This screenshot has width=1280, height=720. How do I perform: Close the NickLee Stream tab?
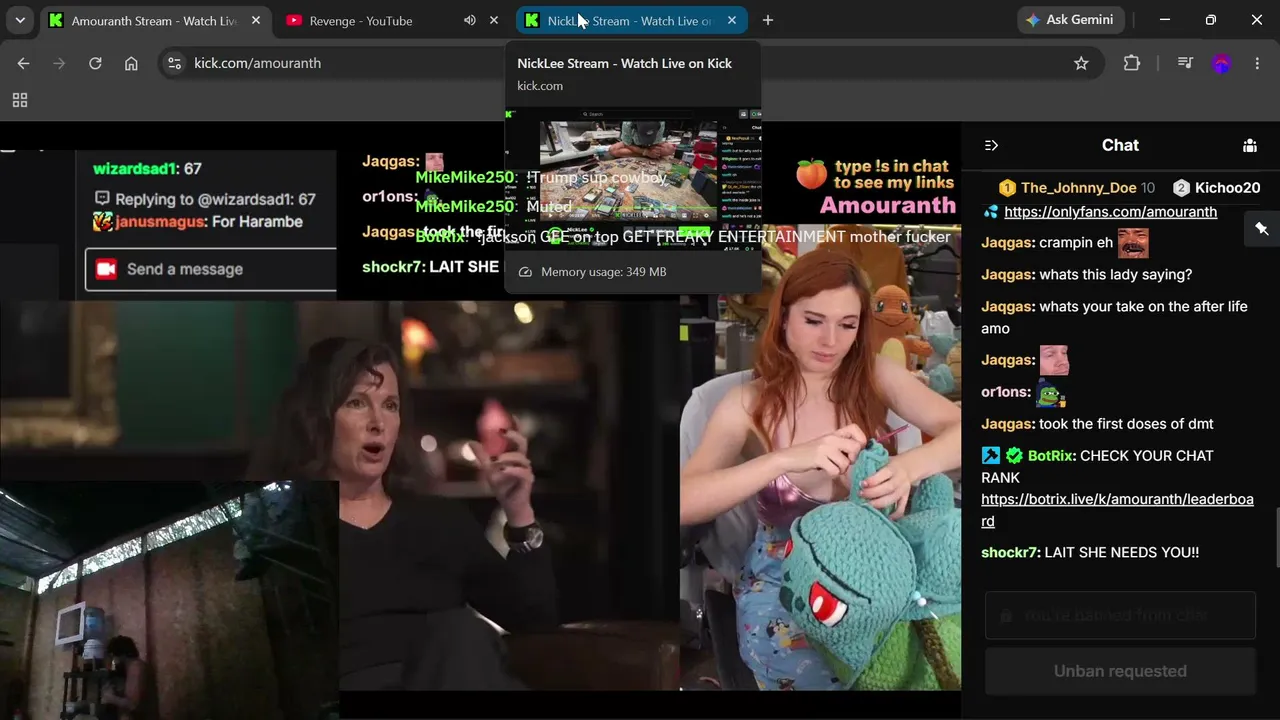(x=731, y=20)
